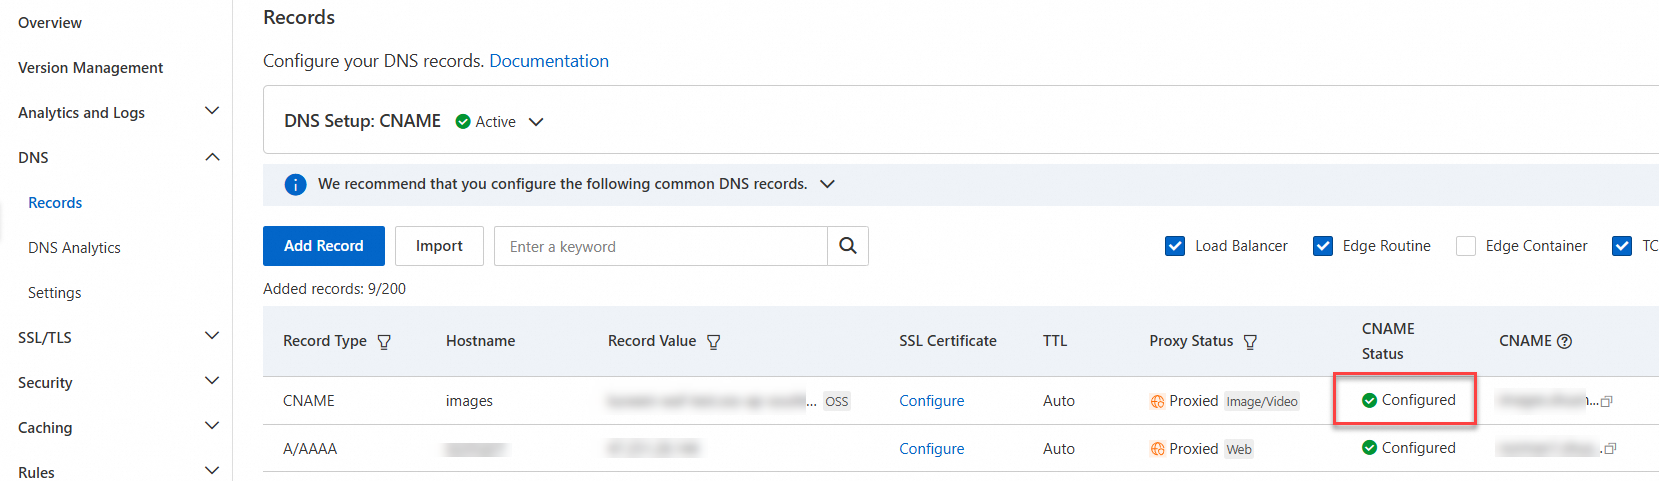The width and height of the screenshot is (1659, 481).
Task: Select Records under DNS
Action: click(55, 203)
